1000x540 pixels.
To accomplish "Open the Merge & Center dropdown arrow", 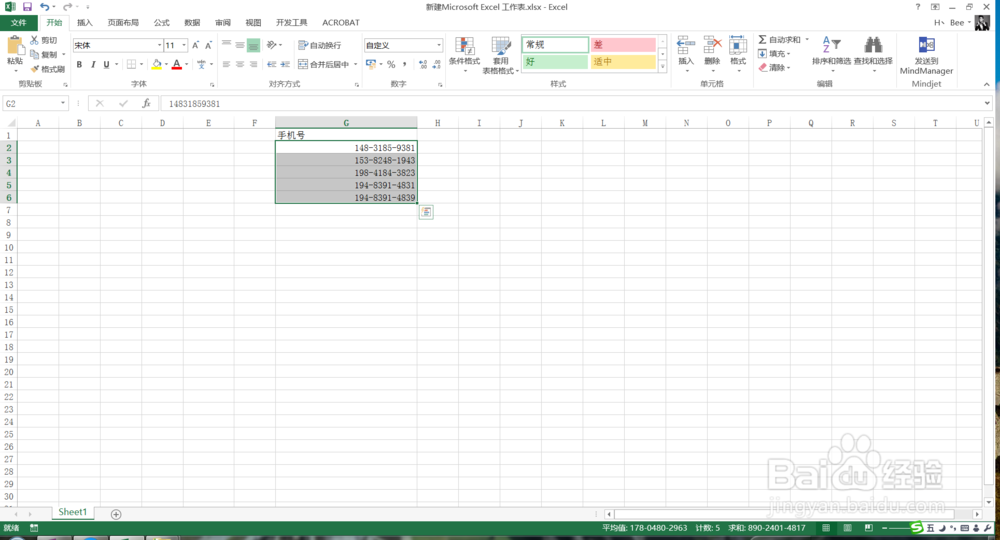I will pos(356,64).
